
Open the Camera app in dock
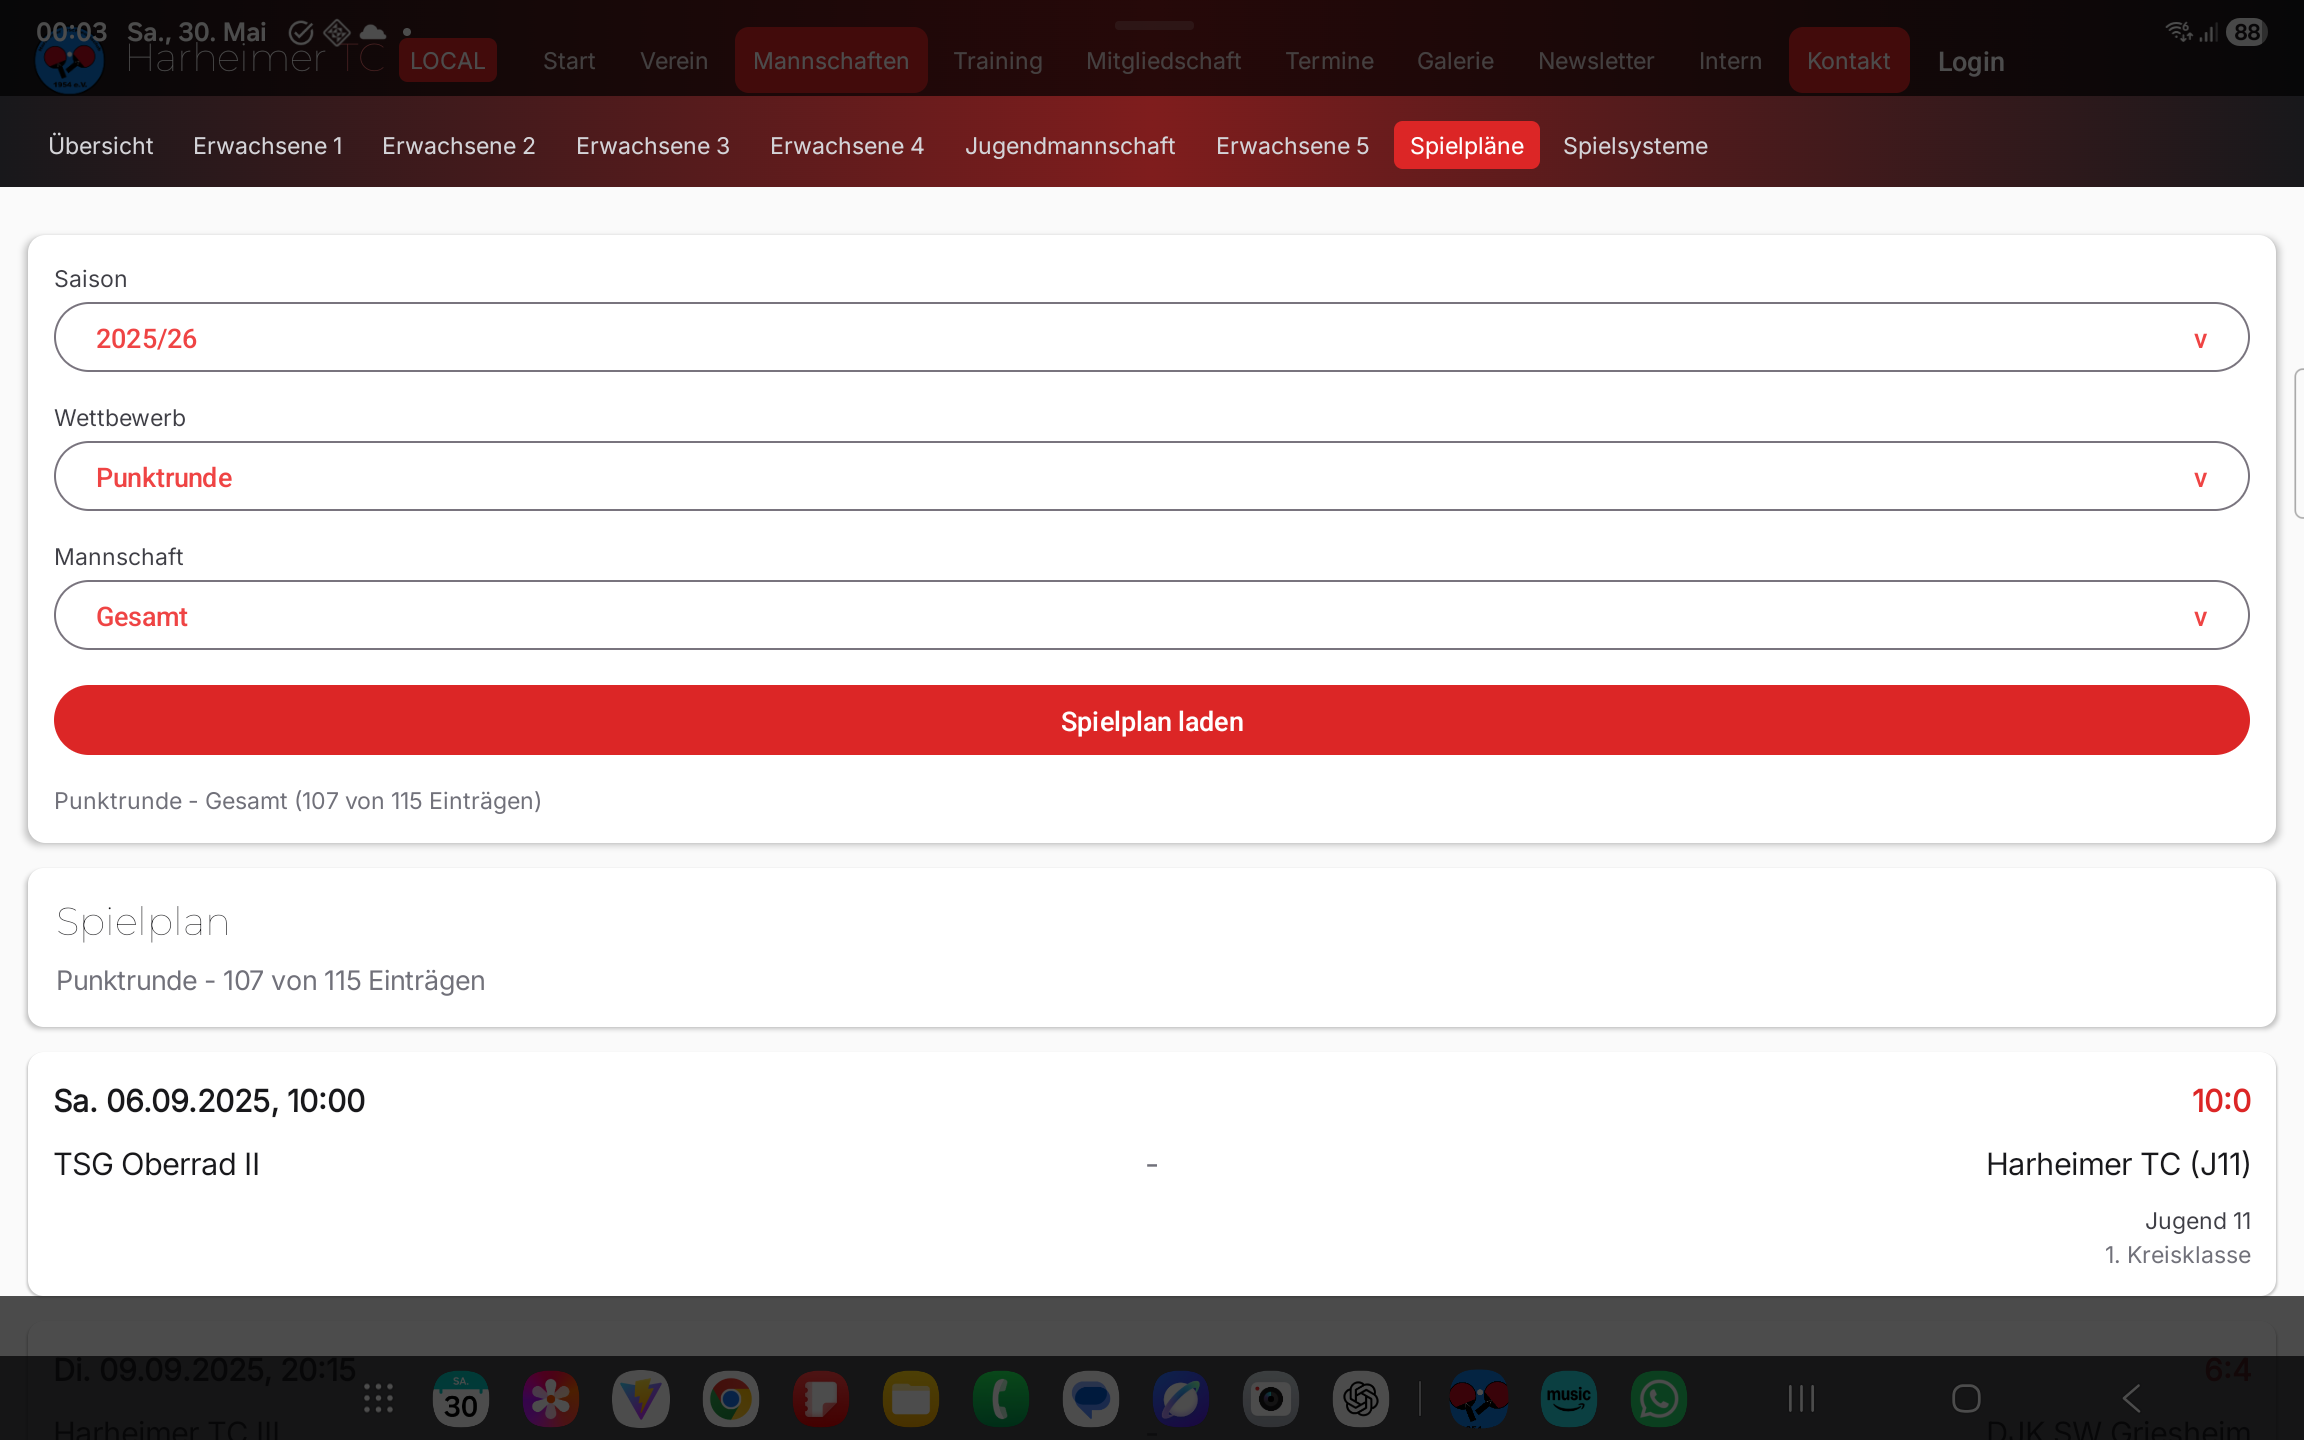point(1271,1398)
